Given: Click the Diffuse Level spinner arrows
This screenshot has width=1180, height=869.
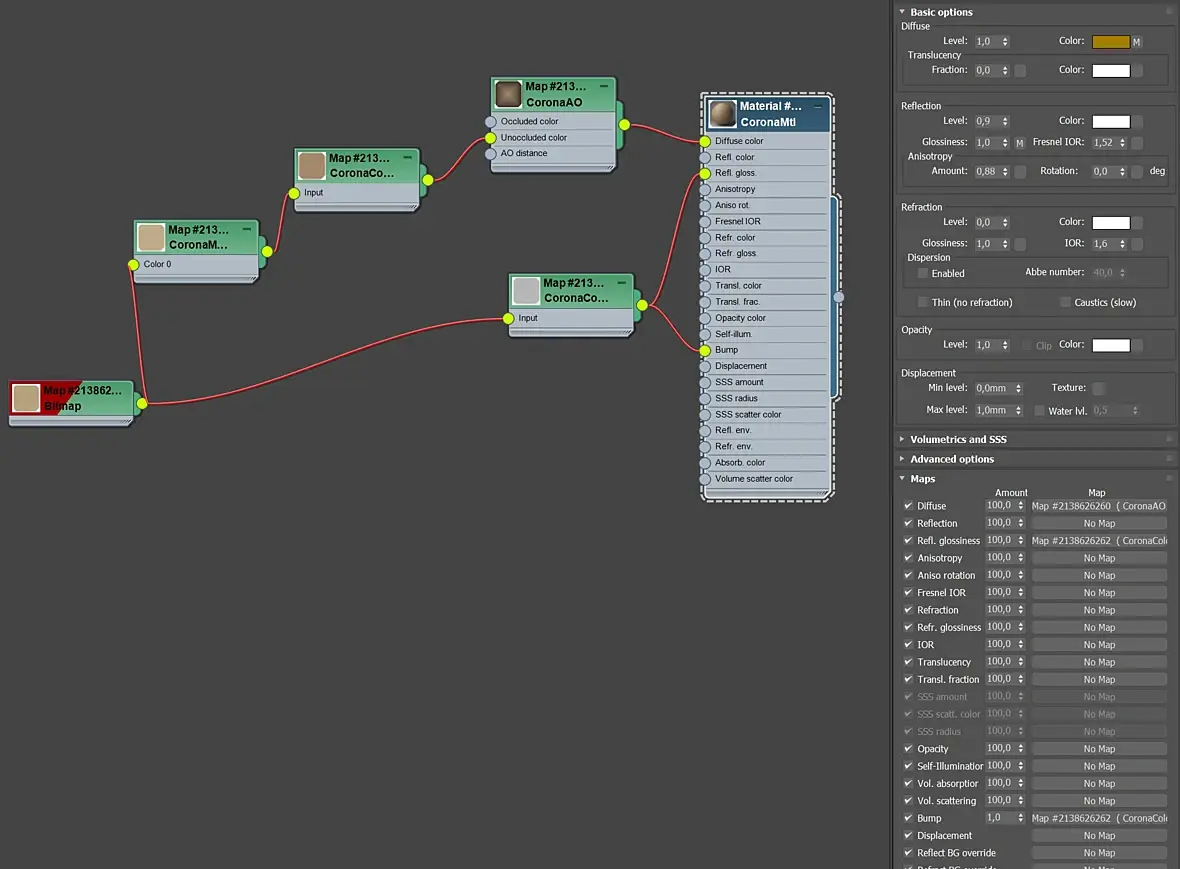Looking at the screenshot, I should pos(1005,42).
